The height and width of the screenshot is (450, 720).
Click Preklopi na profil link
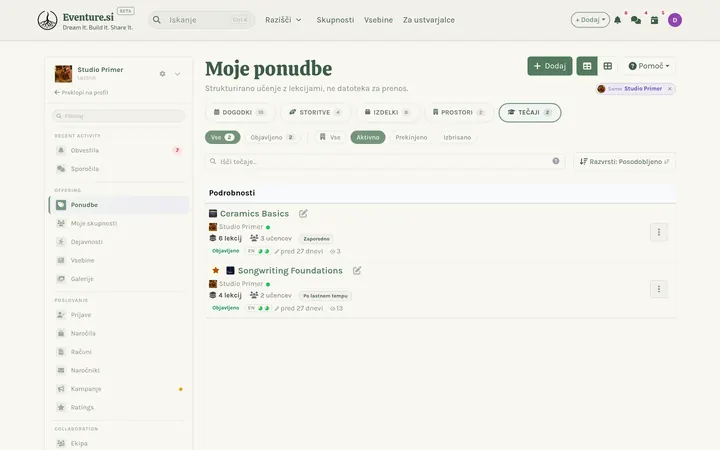tap(81, 92)
